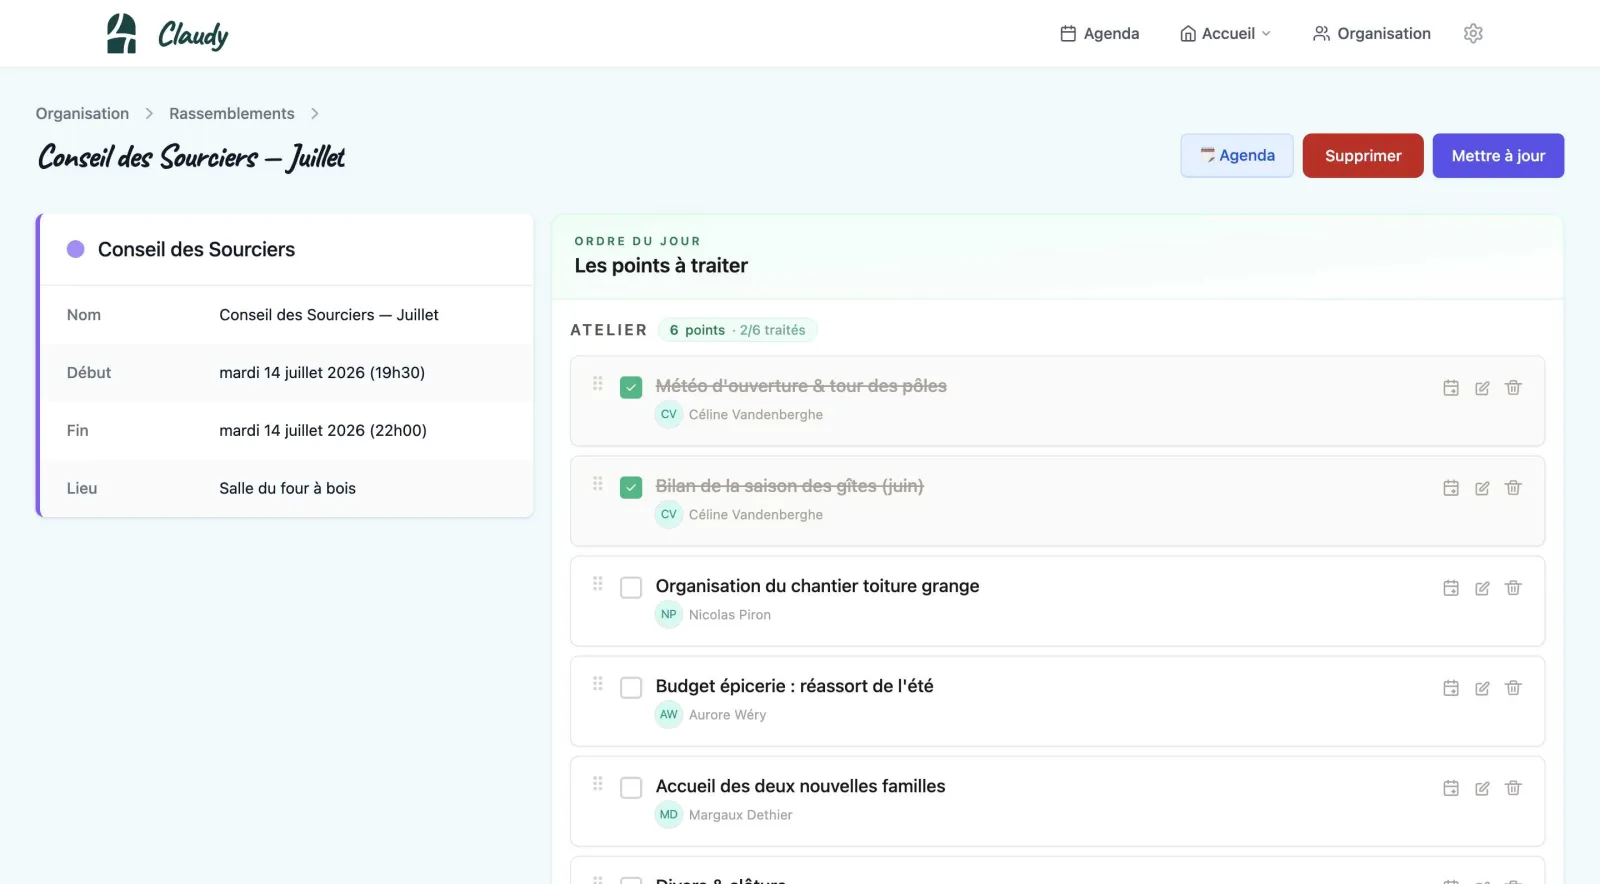This screenshot has width=1600, height=884.
Task: Open the settings gear icon
Action: point(1473,34)
